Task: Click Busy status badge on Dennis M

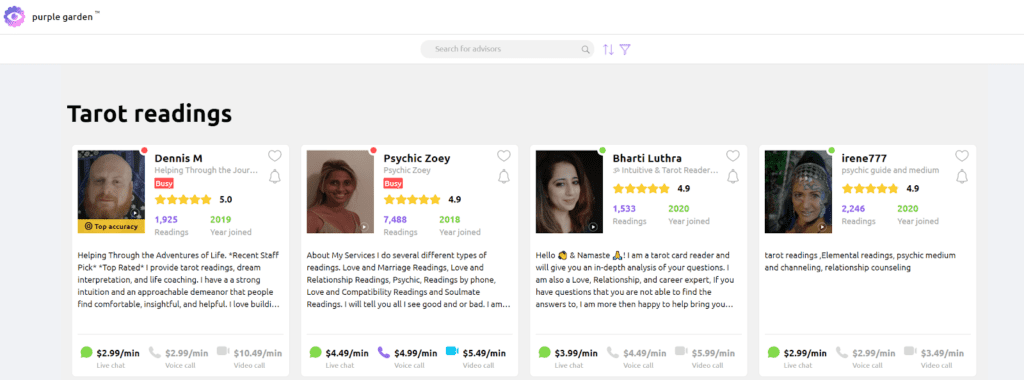Action: (x=164, y=183)
